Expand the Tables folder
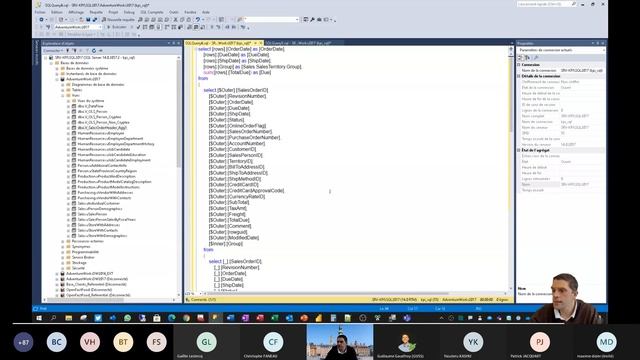 pos(63,90)
